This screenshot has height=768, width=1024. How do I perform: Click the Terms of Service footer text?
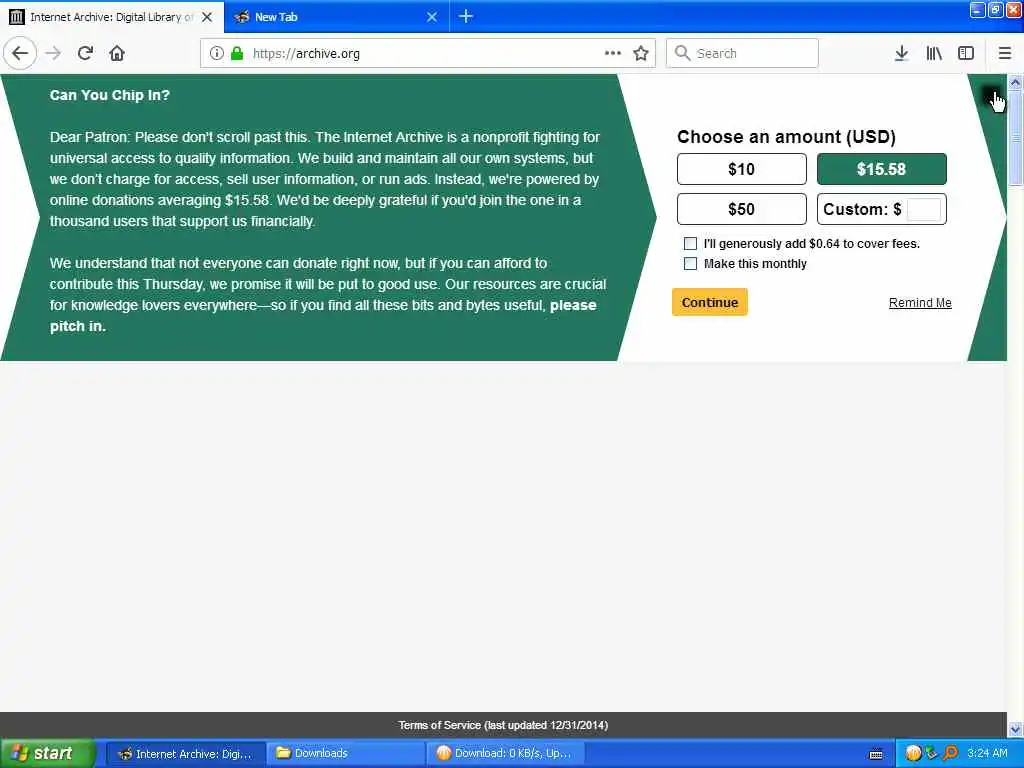(503, 726)
